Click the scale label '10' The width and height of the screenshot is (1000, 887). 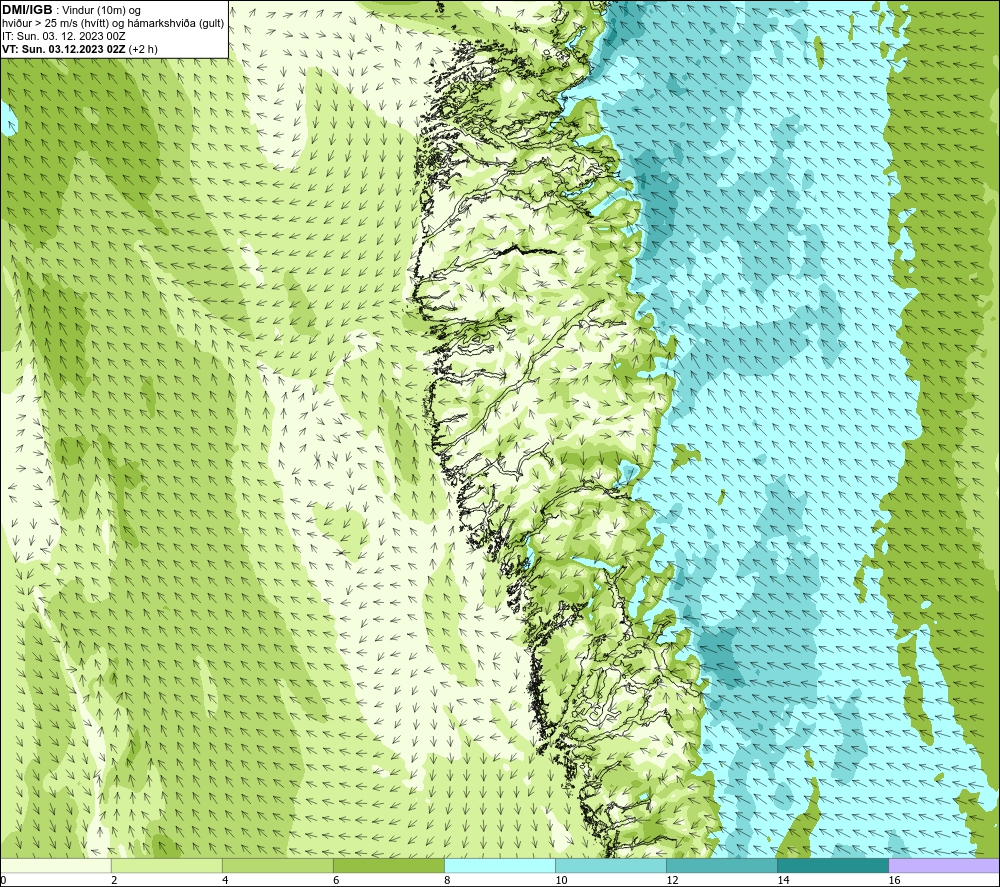(561, 880)
